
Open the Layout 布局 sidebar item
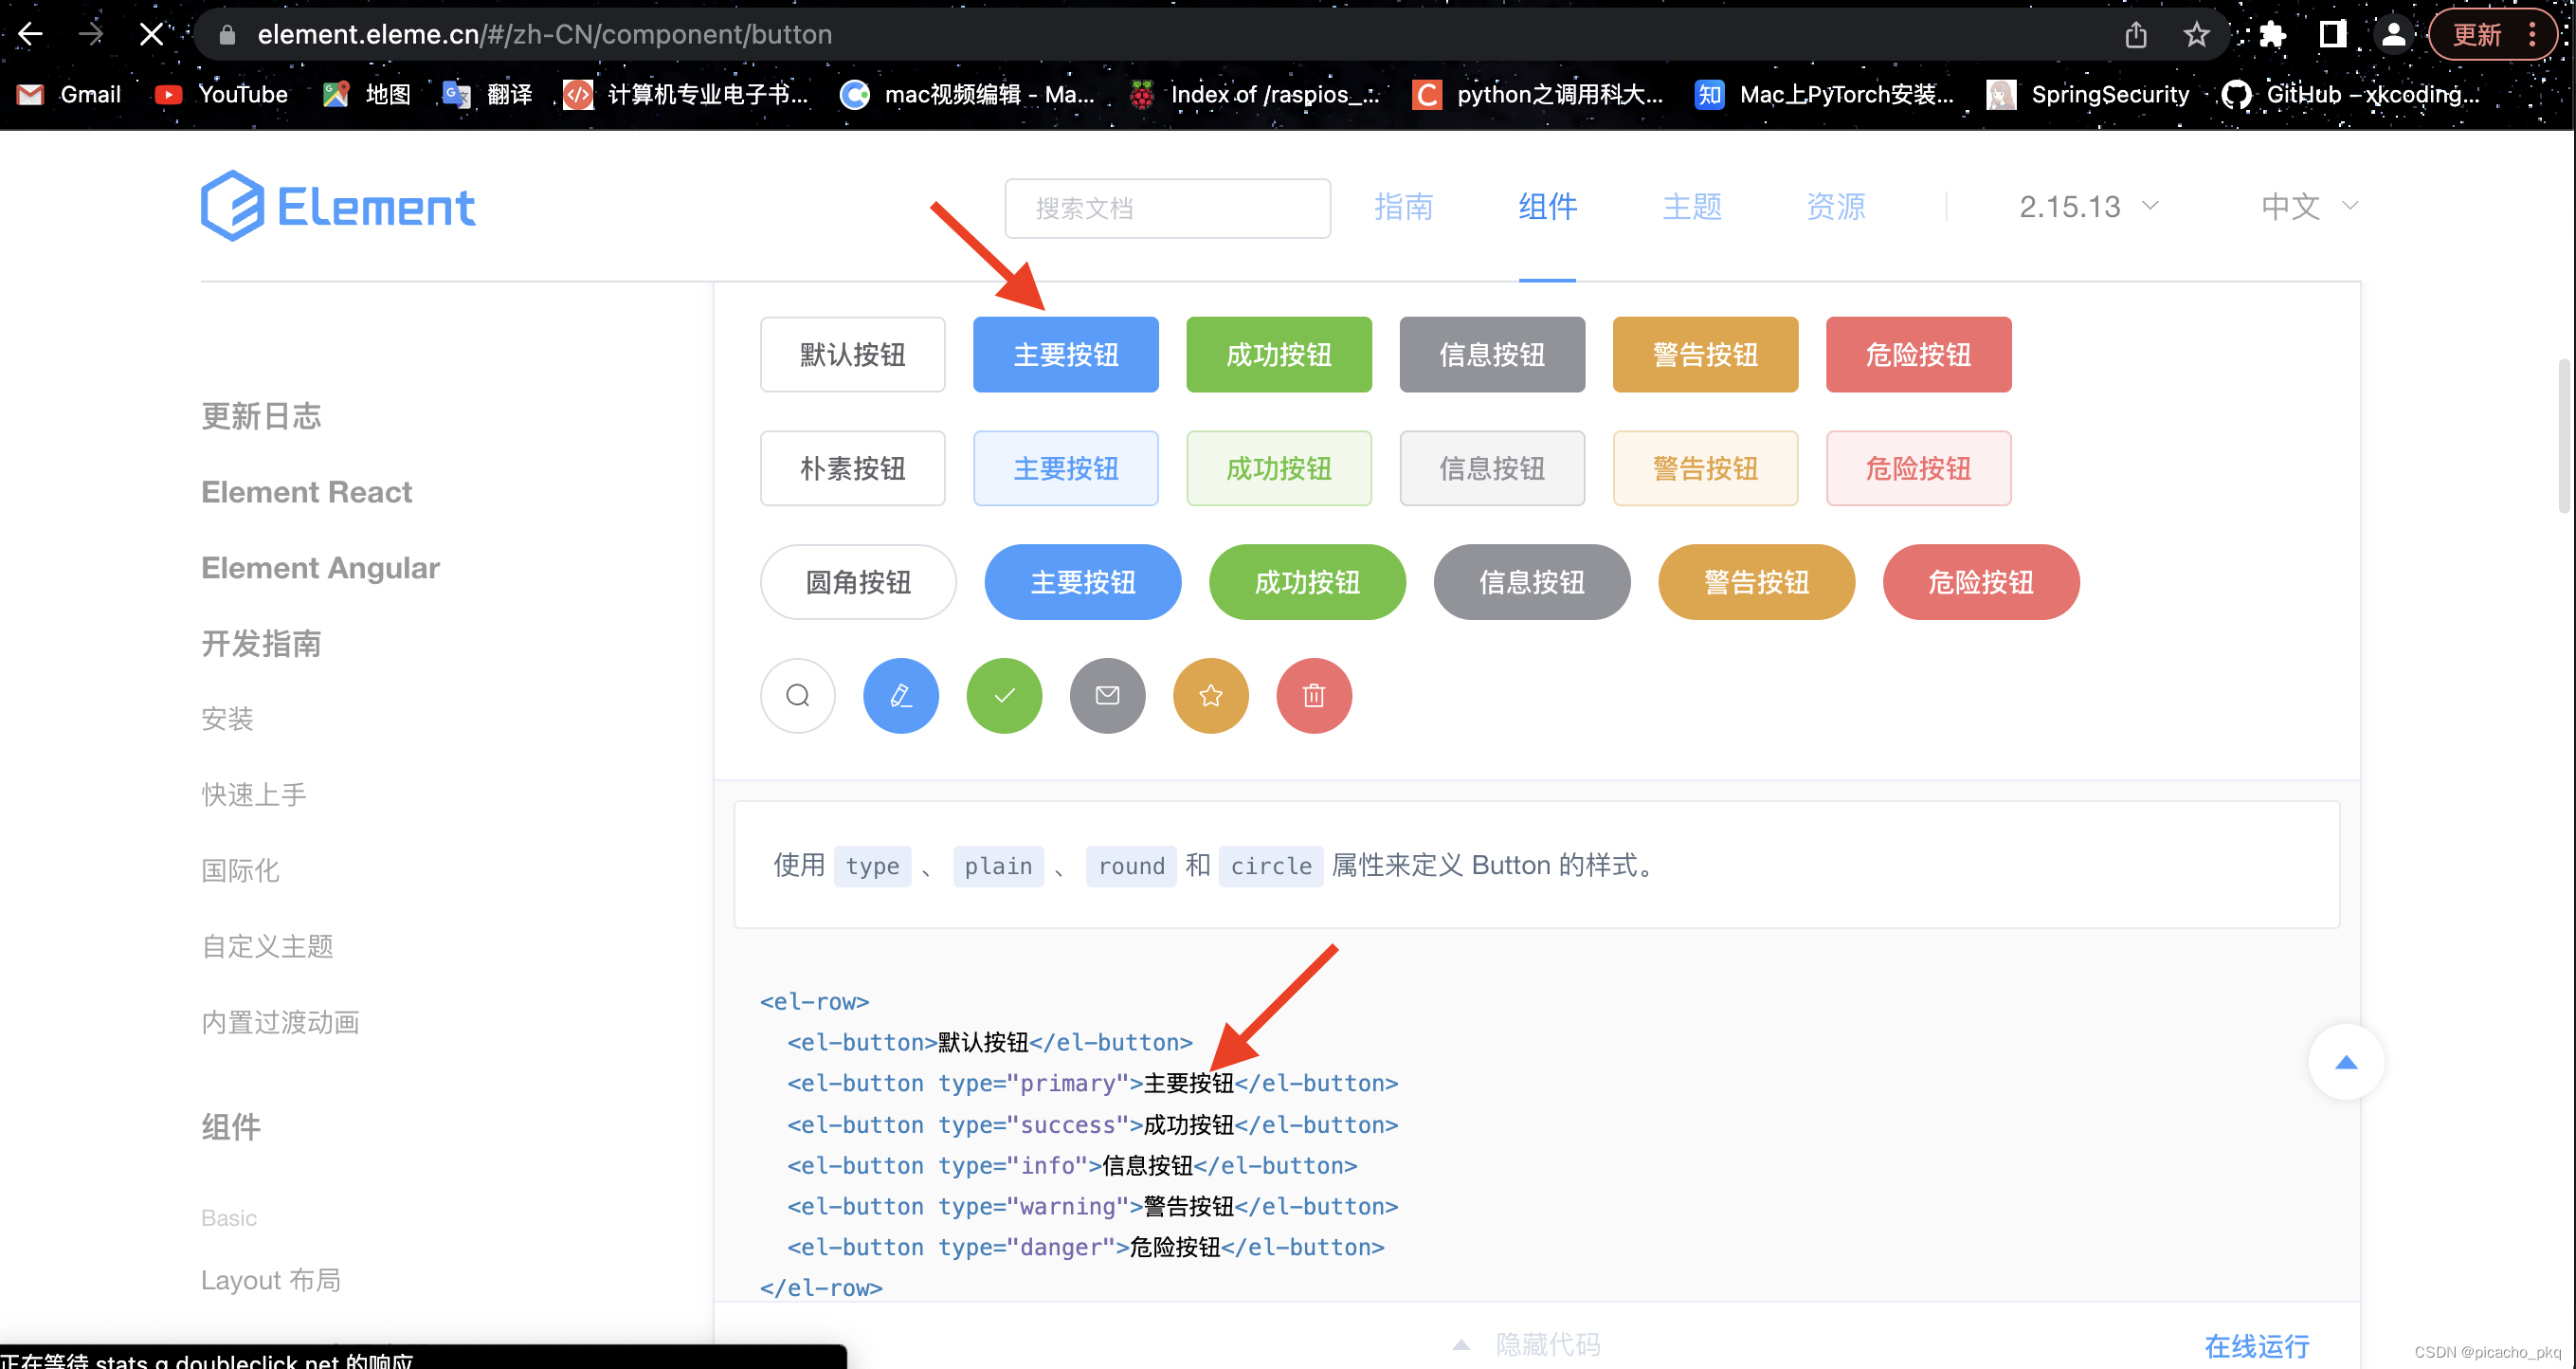point(271,1279)
